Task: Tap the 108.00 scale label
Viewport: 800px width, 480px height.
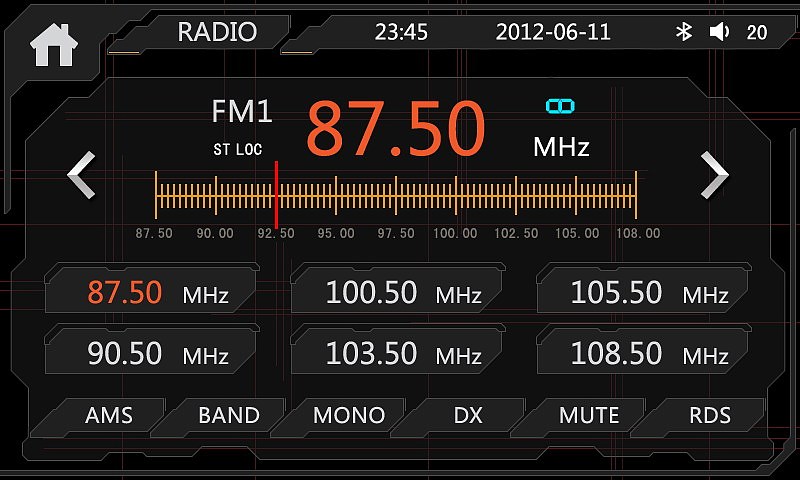Action: click(638, 234)
